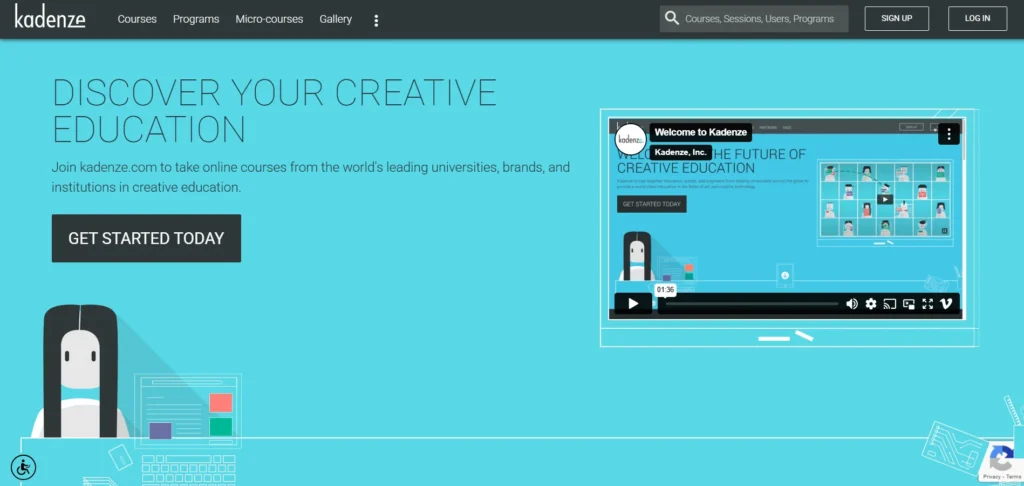This screenshot has height=486, width=1024.
Task: Click the search magnifier icon
Action: pos(672,19)
